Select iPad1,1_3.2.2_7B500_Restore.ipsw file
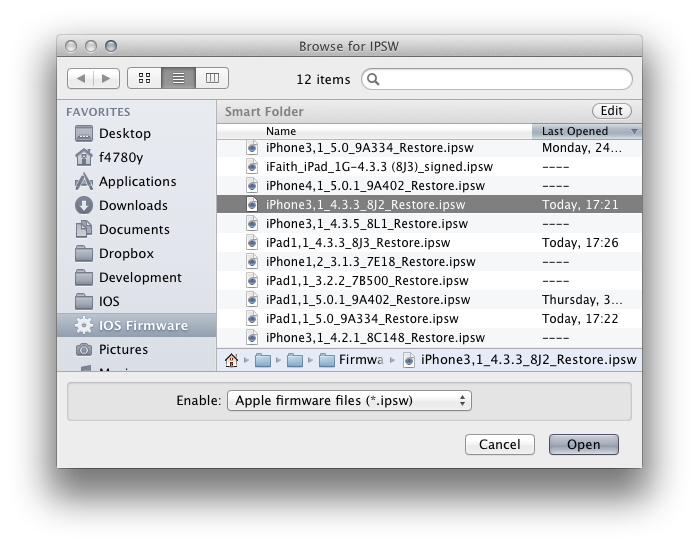Image resolution: width=699 pixels, height=547 pixels. [429, 280]
